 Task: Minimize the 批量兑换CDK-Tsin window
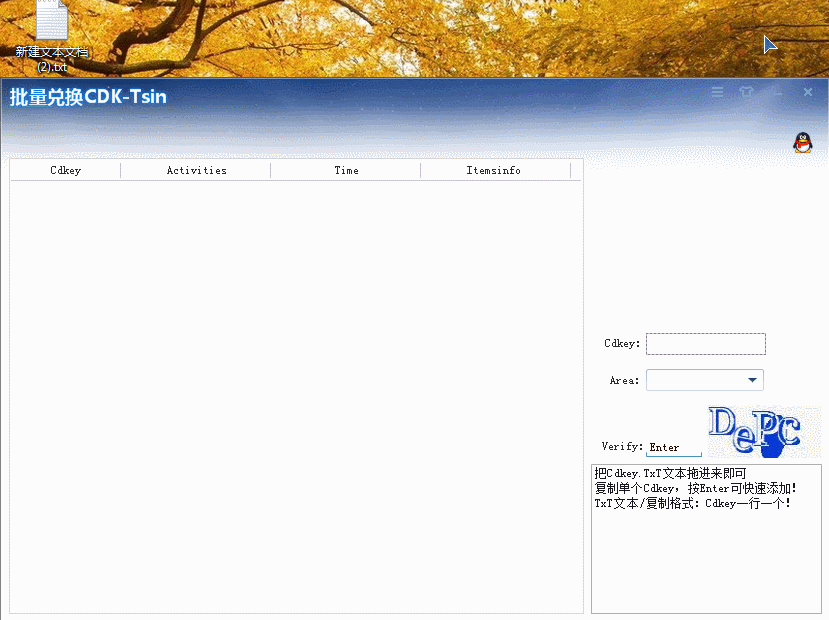[x=777, y=92]
